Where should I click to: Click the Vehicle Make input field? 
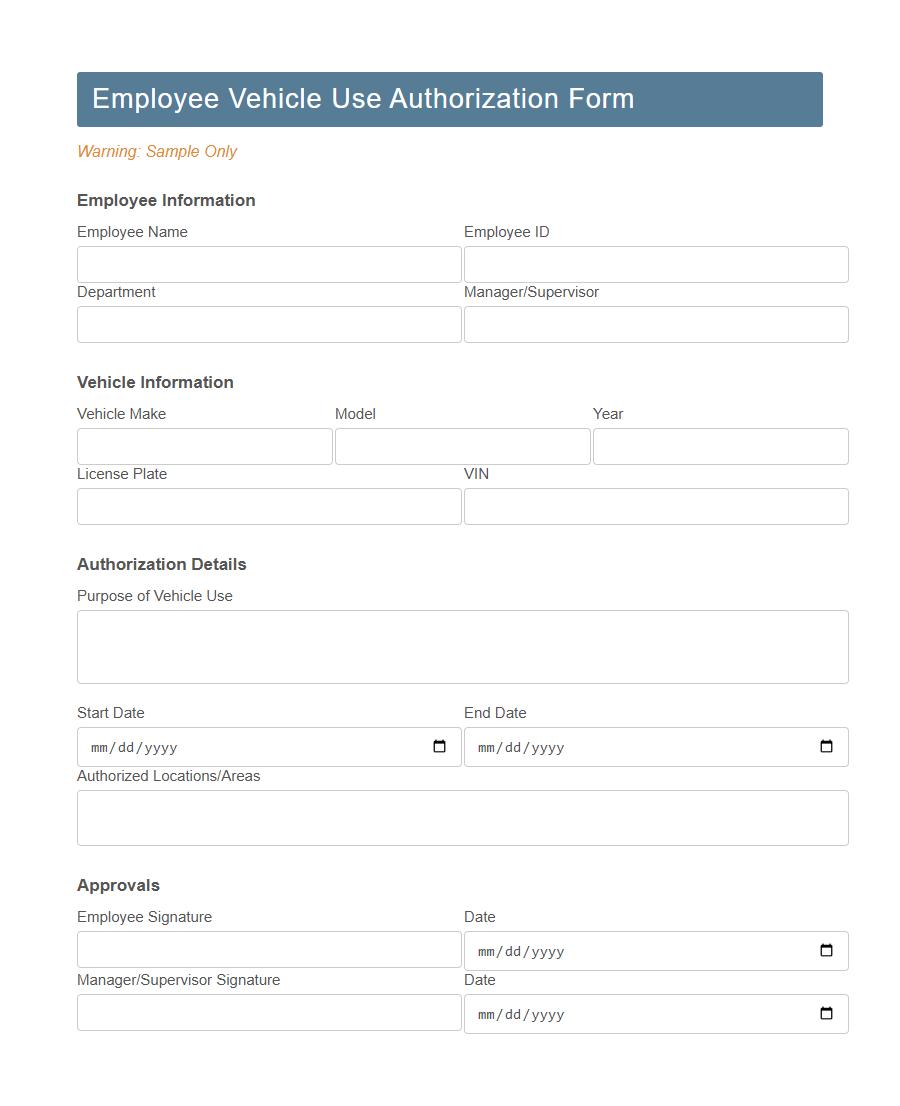click(204, 446)
